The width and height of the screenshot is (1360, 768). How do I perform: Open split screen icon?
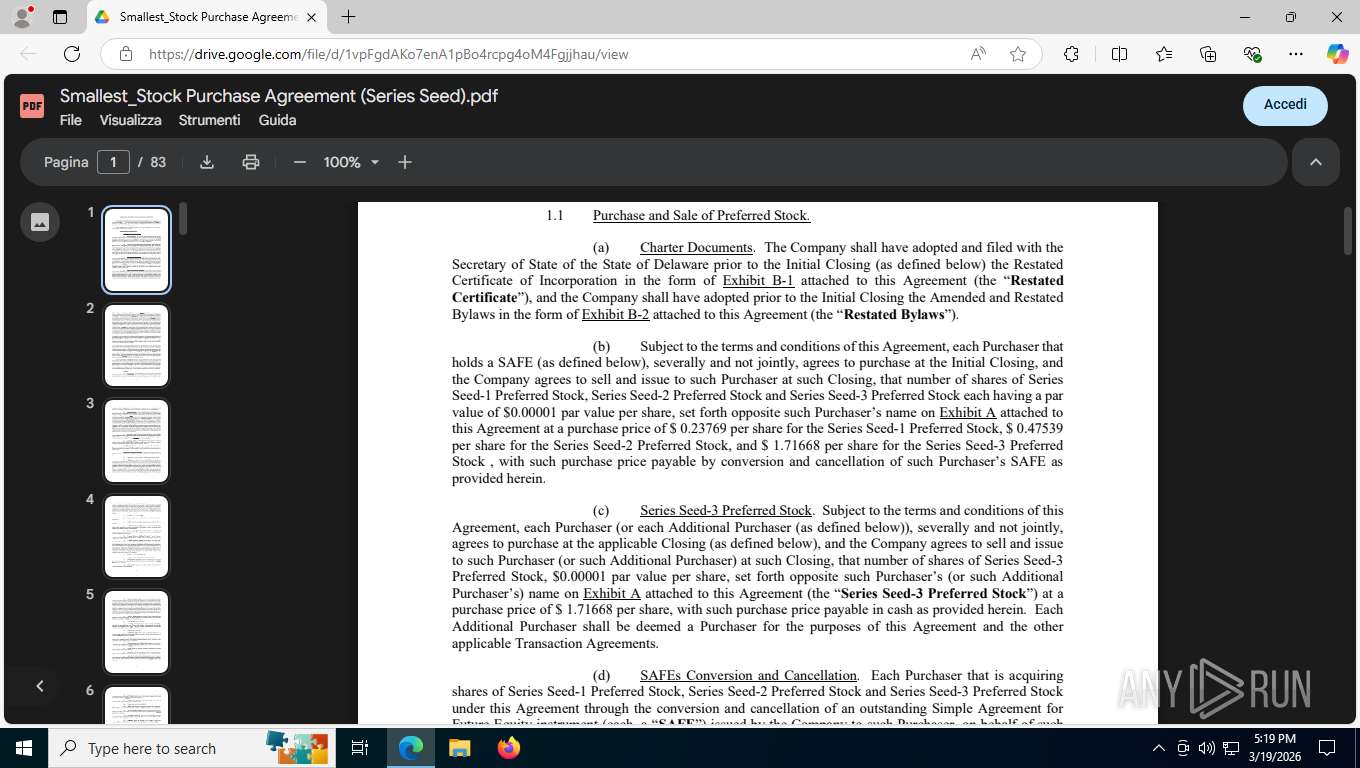point(1119,54)
